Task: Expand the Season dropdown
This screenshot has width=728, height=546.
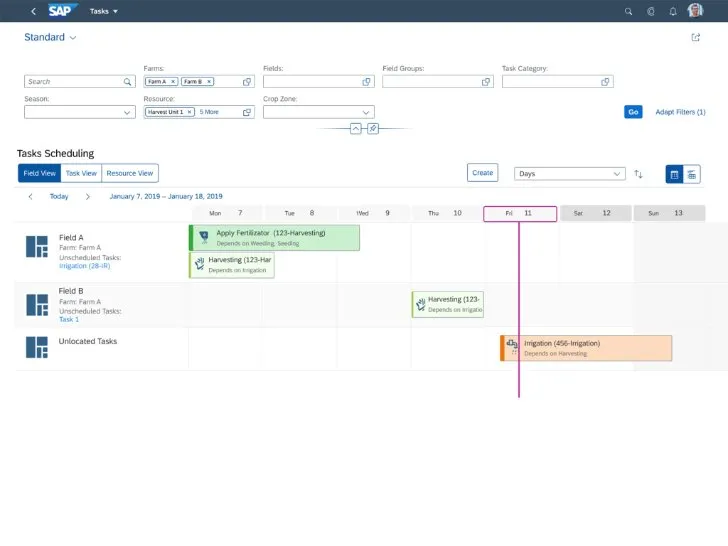Action: click(127, 113)
